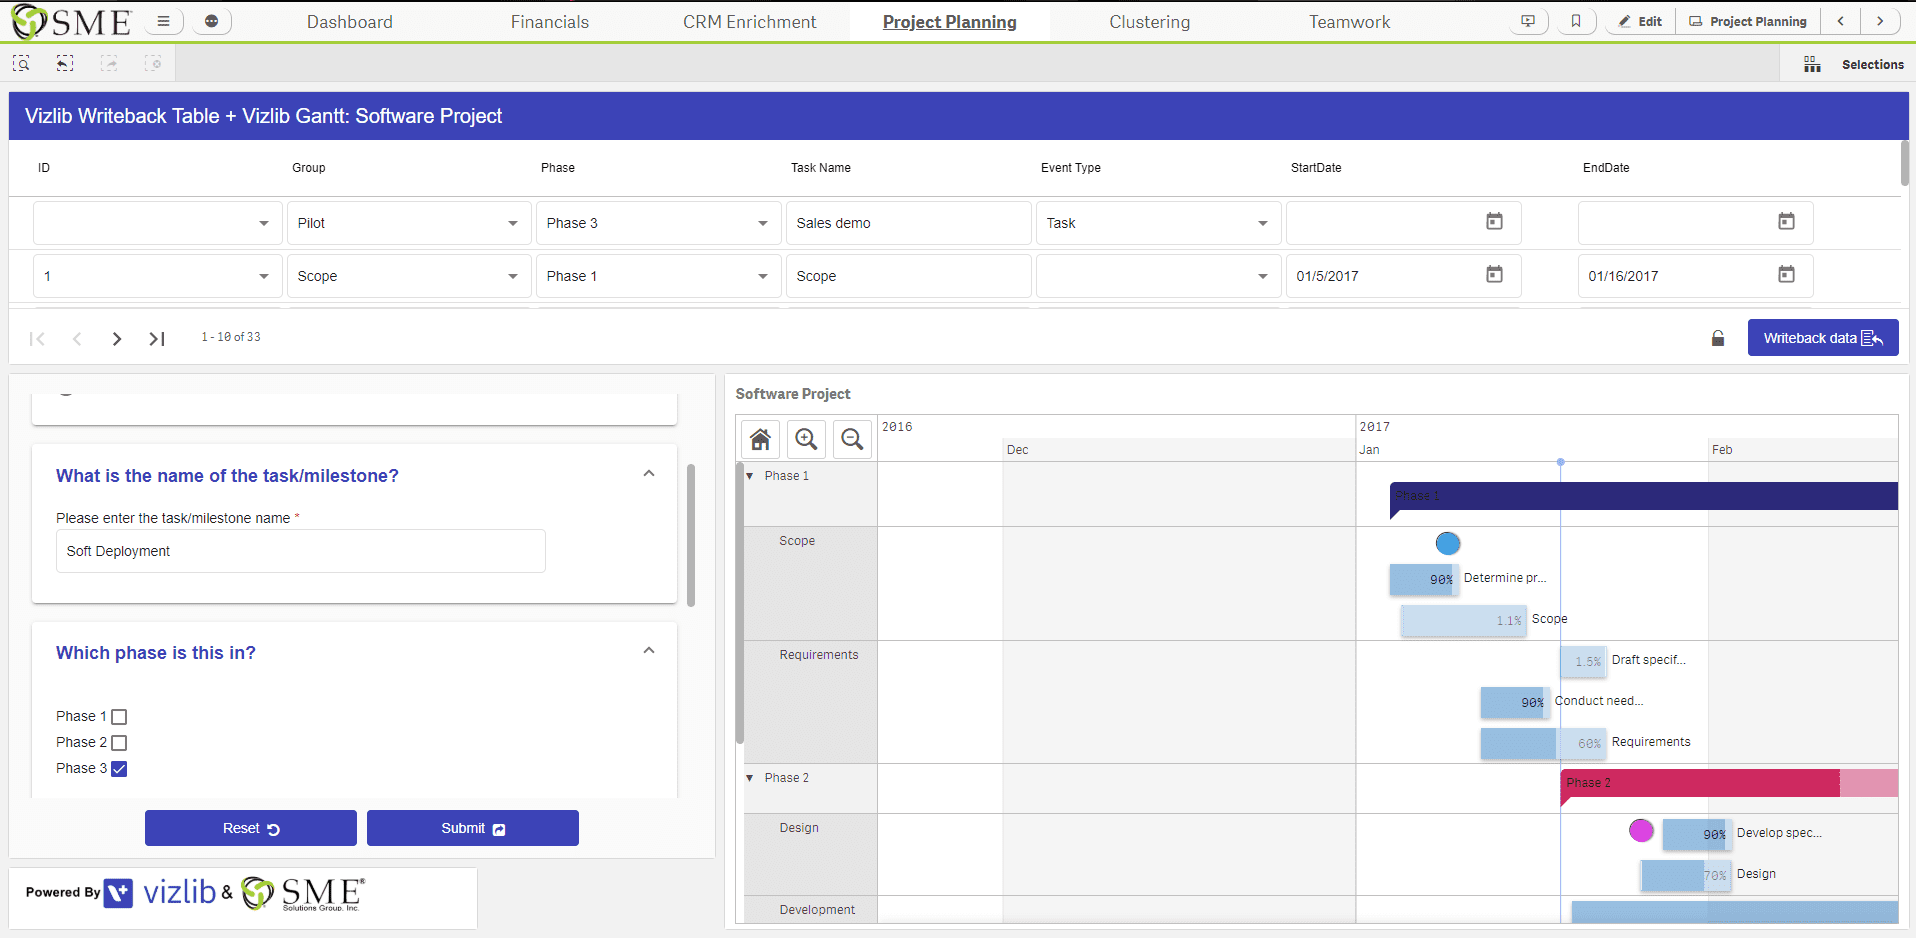Open the Group dropdown showing Pilot
The width and height of the screenshot is (1916, 938).
click(408, 223)
